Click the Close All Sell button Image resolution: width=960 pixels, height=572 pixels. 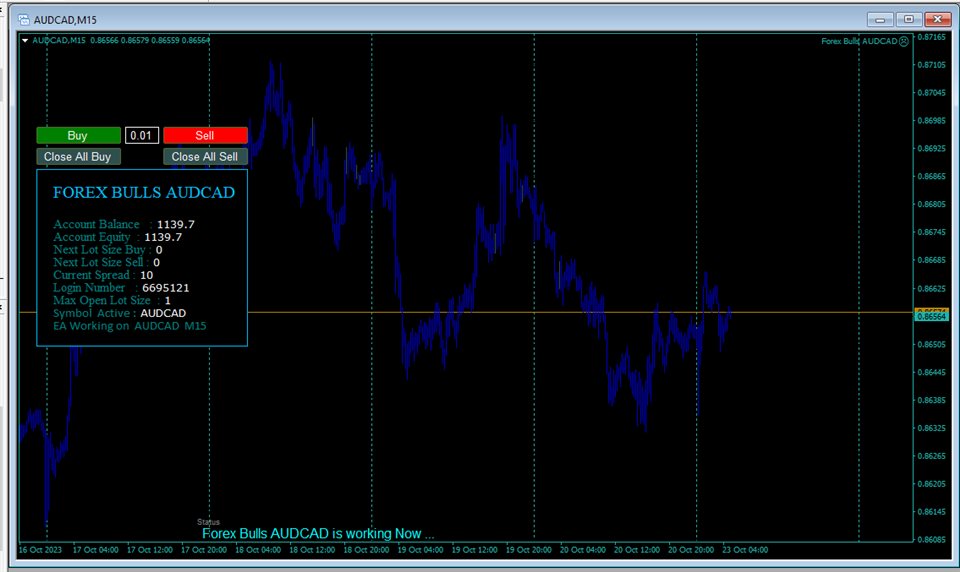[x=205, y=157]
